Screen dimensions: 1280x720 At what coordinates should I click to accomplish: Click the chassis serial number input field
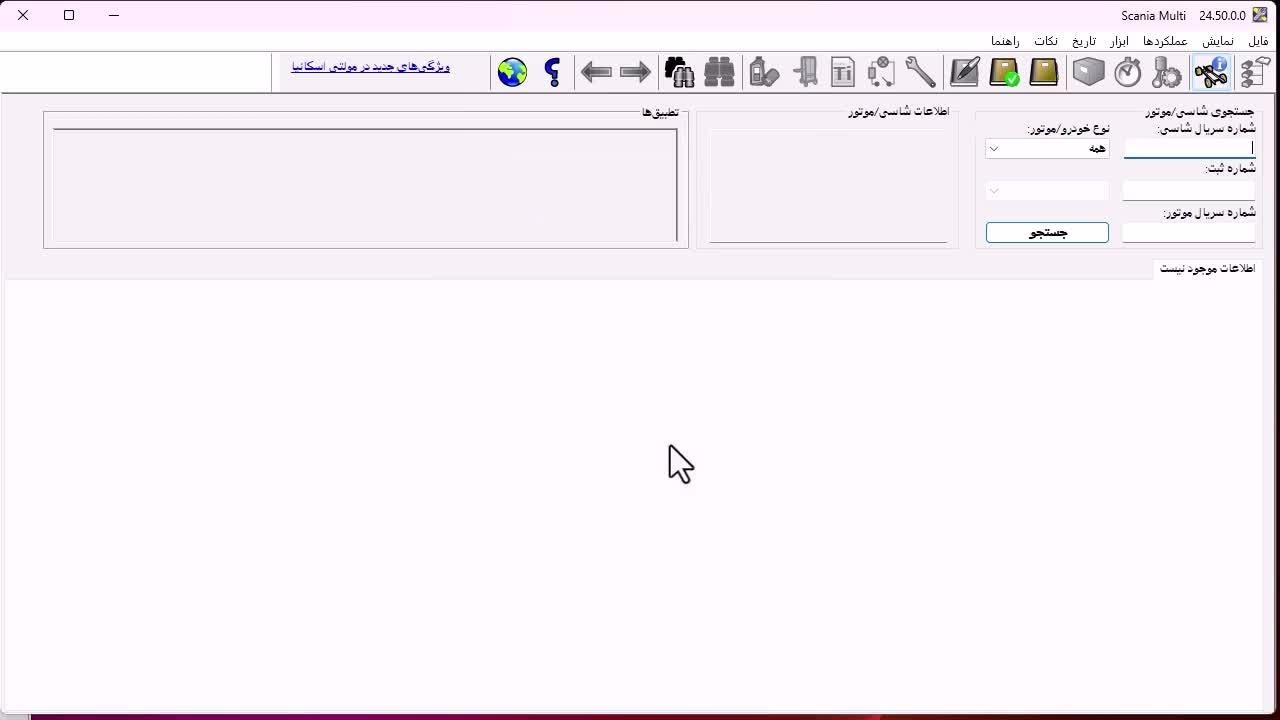[1188, 149]
